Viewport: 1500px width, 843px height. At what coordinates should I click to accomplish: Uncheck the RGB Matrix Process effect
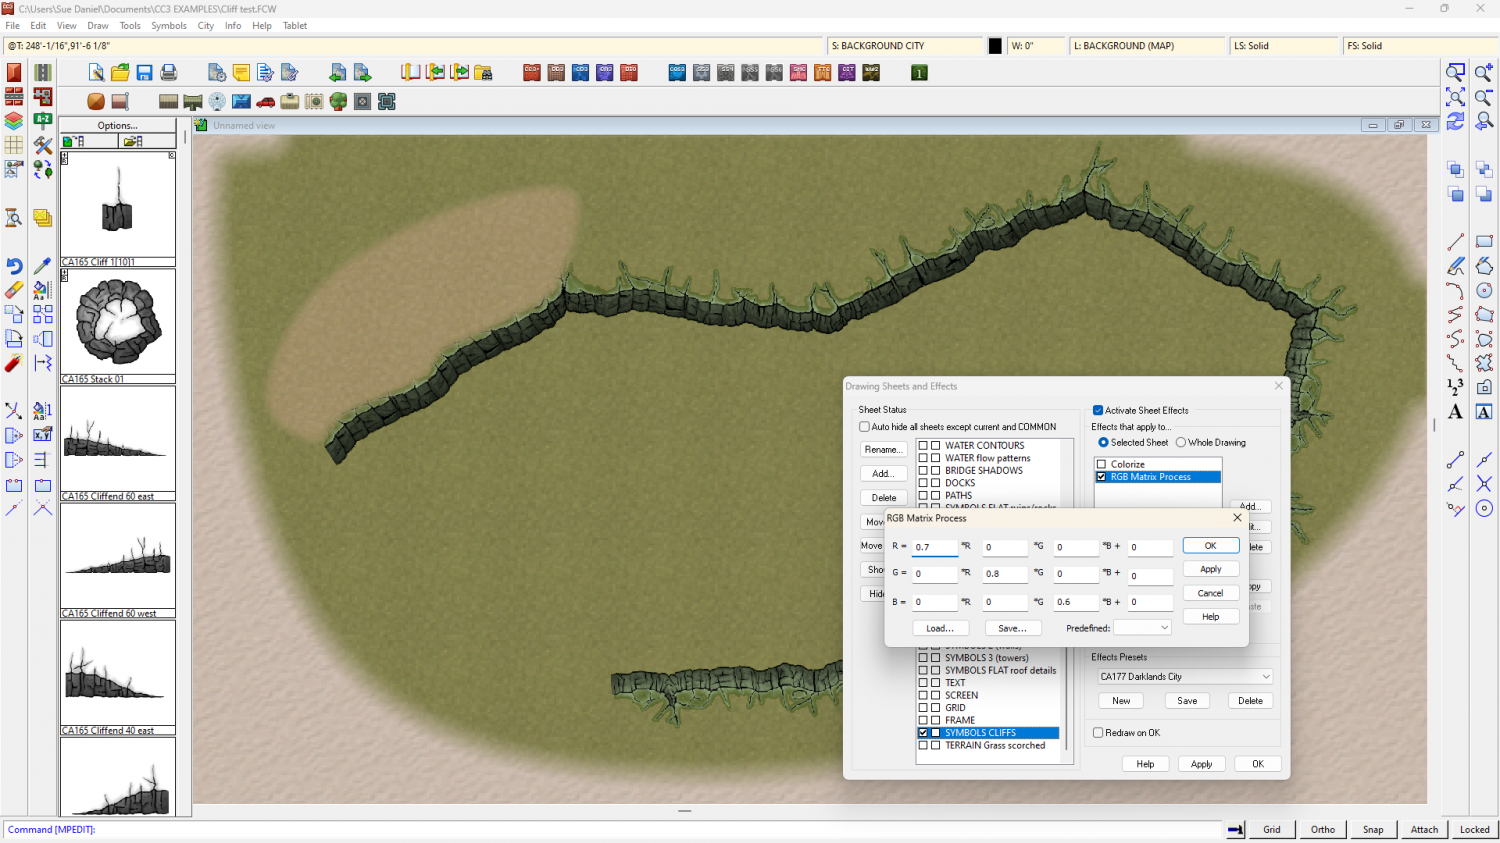tap(1102, 477)
